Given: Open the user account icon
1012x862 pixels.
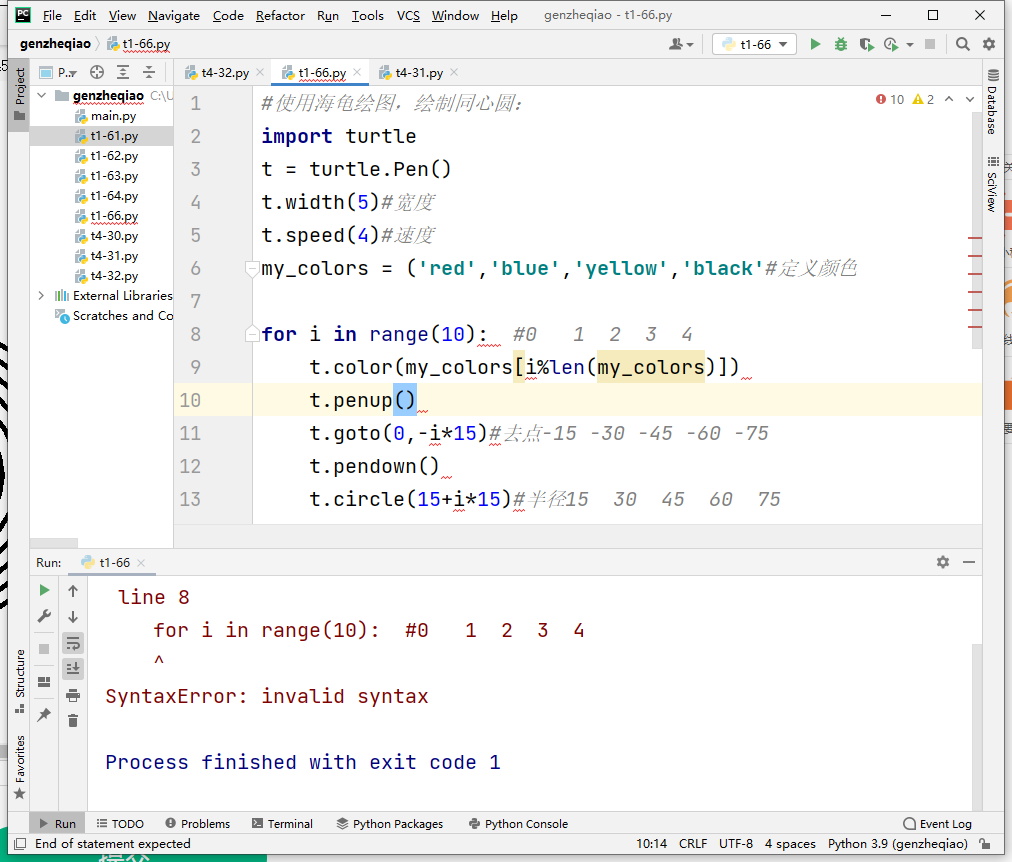Looking at the screenshot, I should click(676, 44).
